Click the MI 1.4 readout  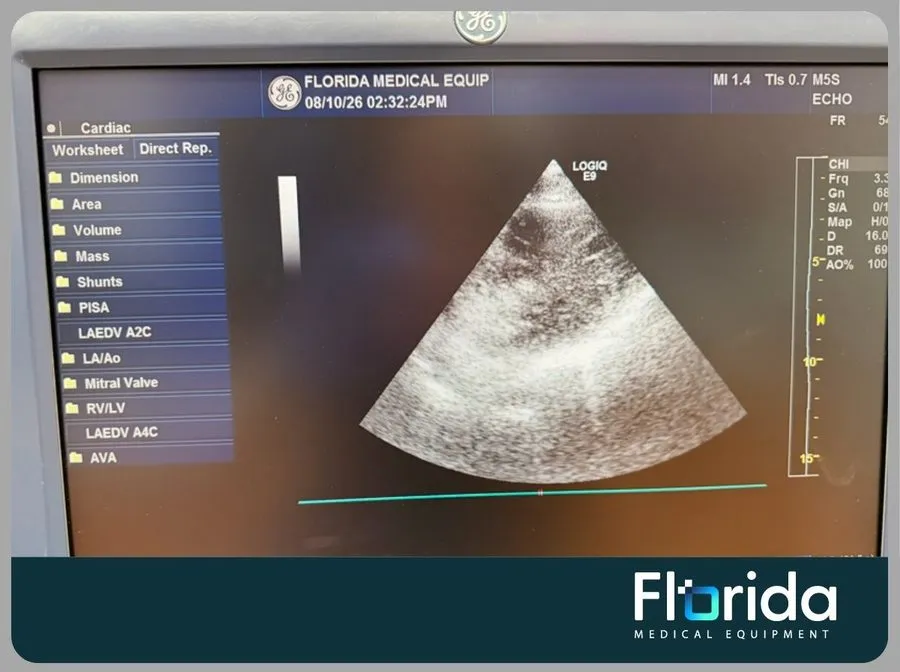(x=732, y=80)
